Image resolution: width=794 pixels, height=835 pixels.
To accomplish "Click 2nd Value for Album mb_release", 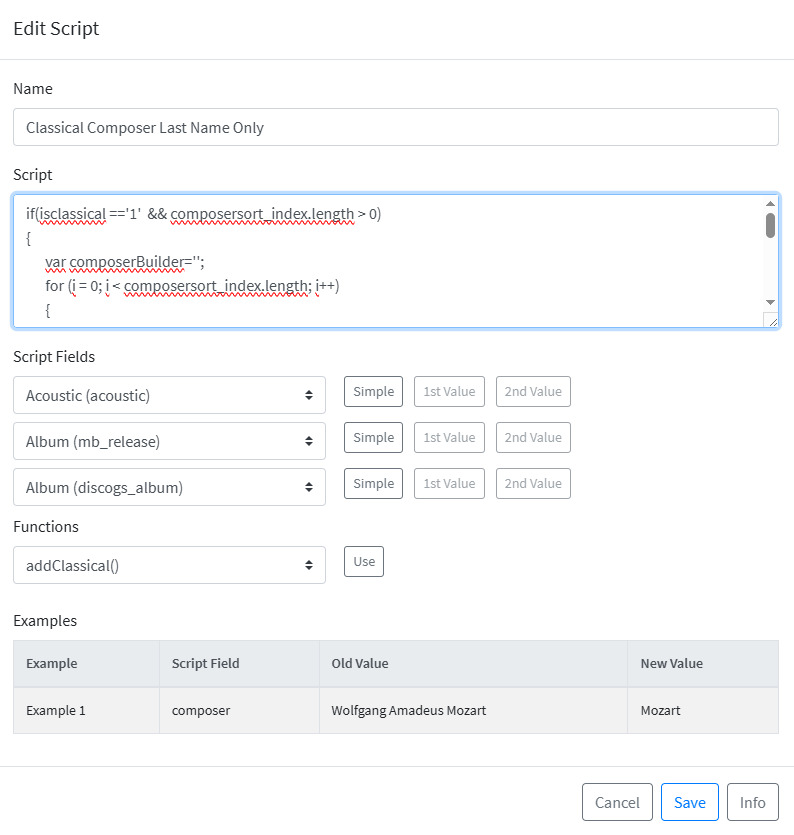I will tap(533, 437).
